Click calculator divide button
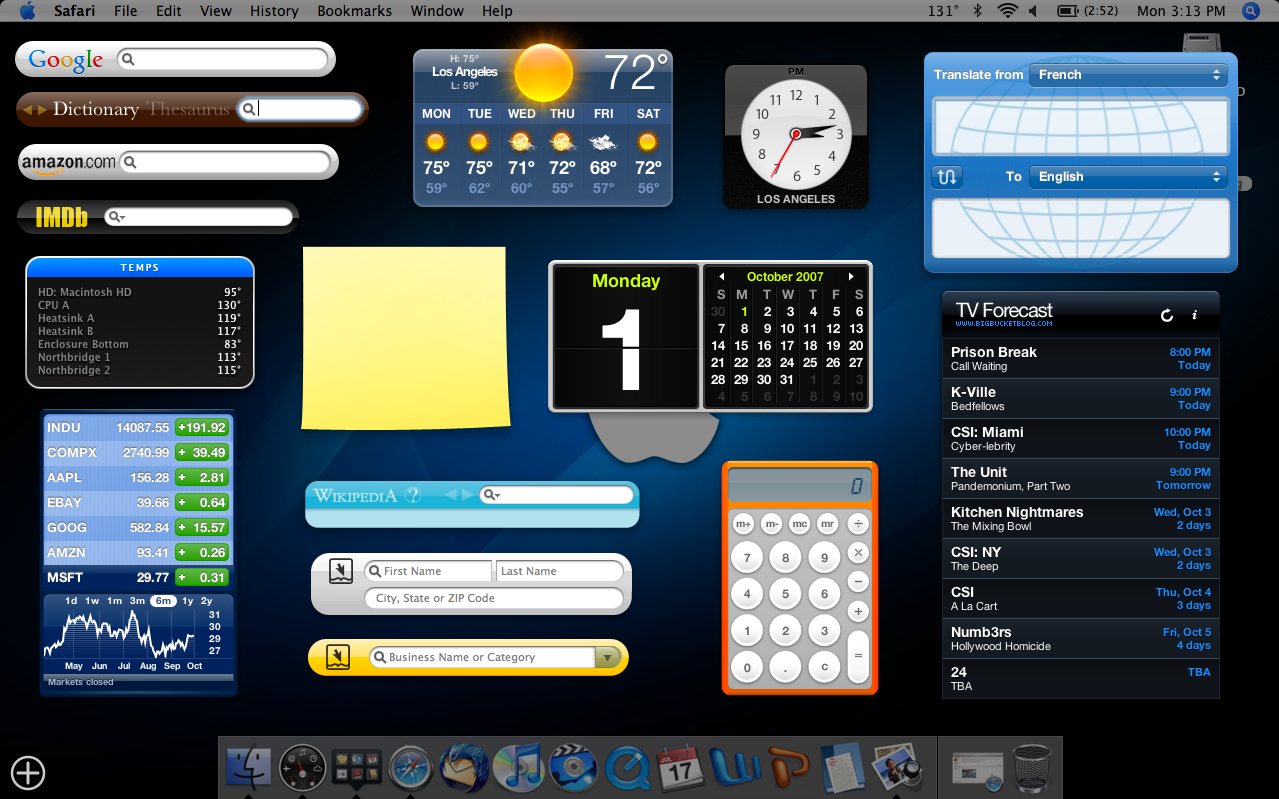1279x799 pixels. pyautogui.click(x=857, y=523)
